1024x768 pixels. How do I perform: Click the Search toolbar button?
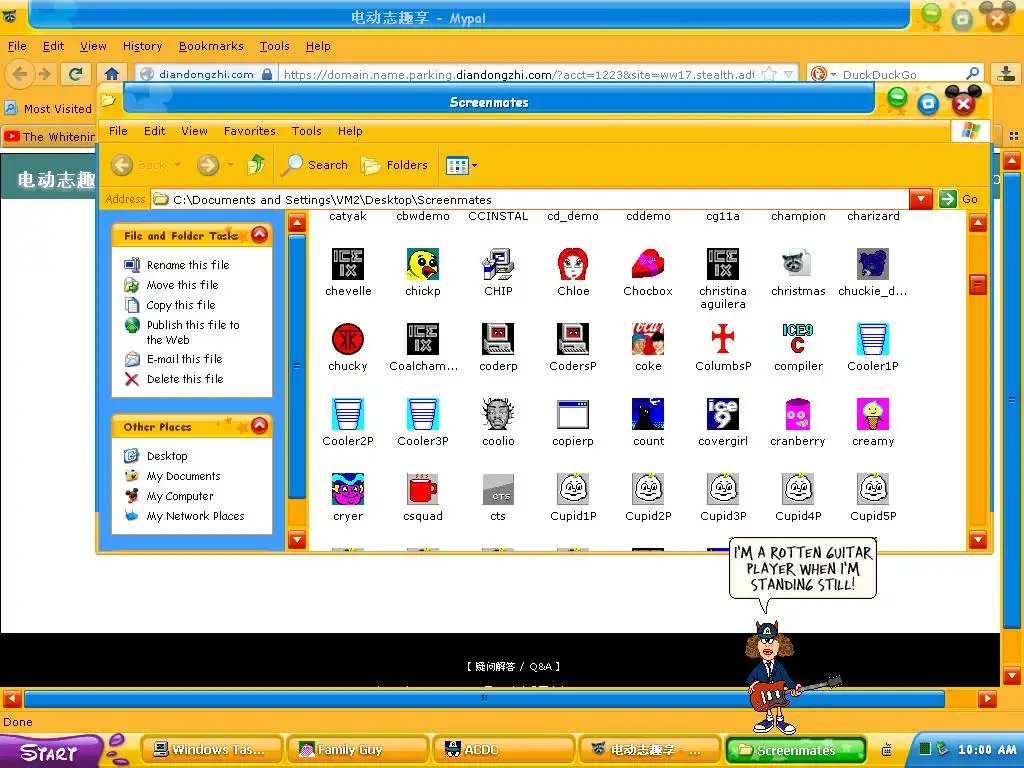click(315, 165)
